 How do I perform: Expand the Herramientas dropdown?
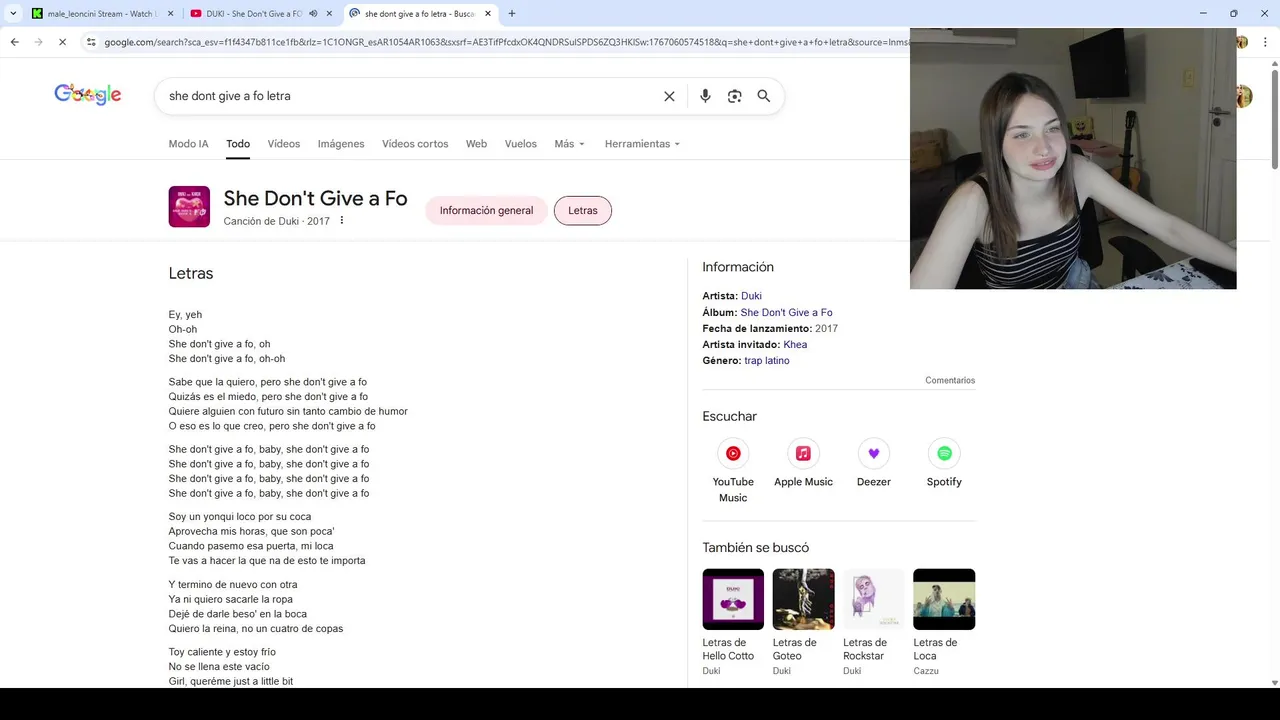pos(642,144)
